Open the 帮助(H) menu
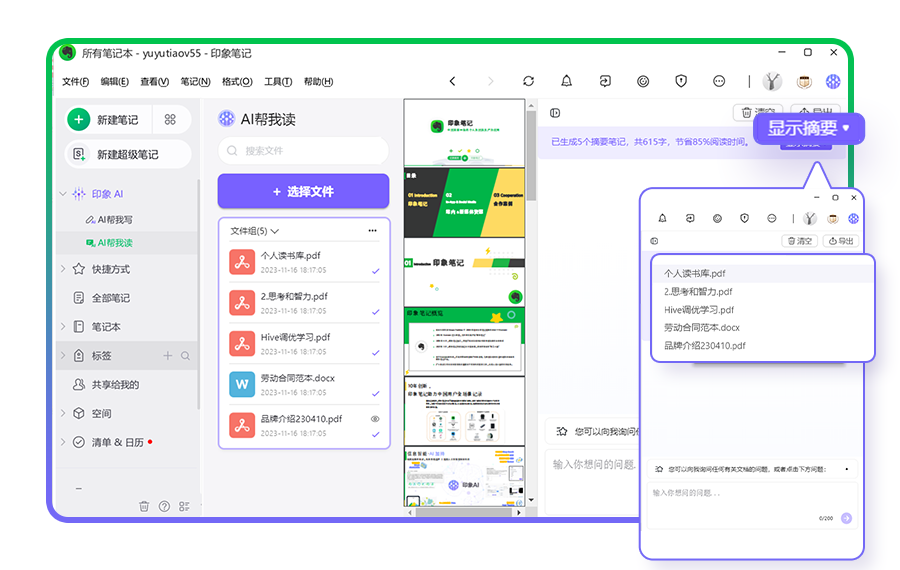This screenshot has width=900, height=570. pyautogui.click(x=318, y=82)
